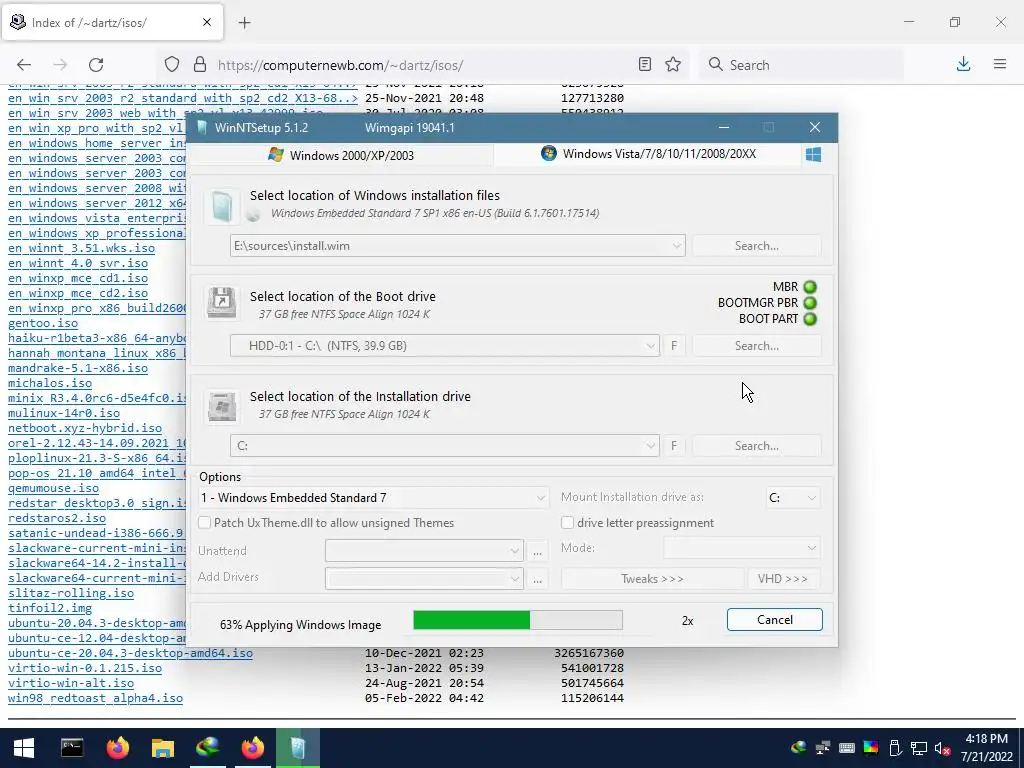Screen dimensions: 1024x768
Task: Go back in Firefox
Action: (x=24, y=65)
